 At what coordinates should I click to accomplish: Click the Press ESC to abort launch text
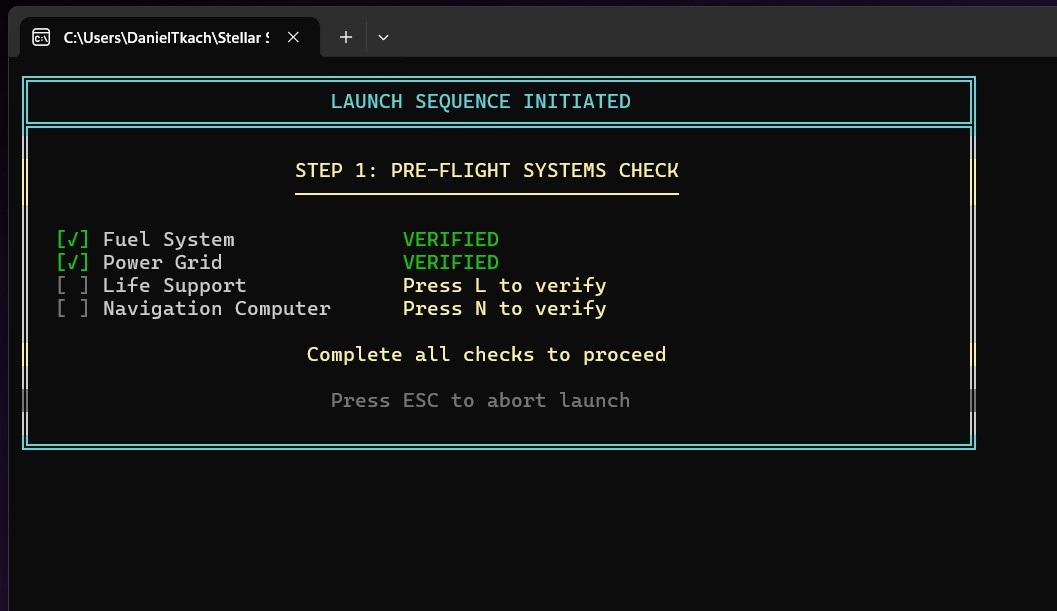[480, 400]
